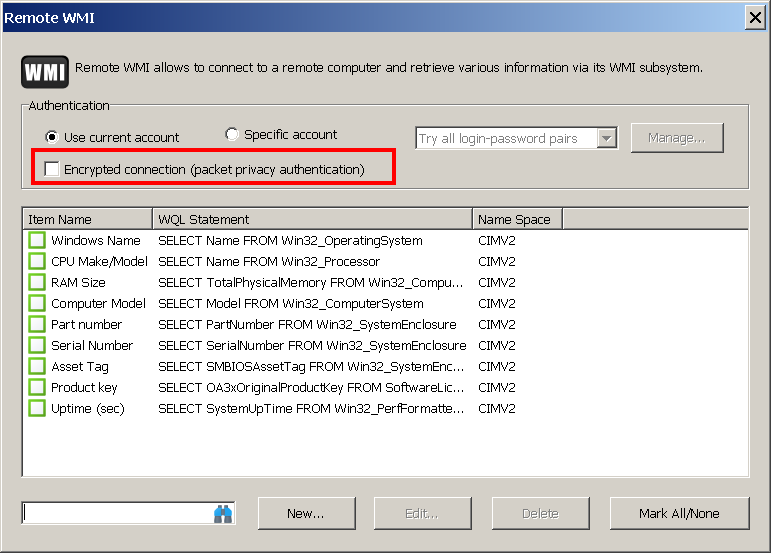
Task: Check the CPU Make/Model item box
Action: tap(37, 262)
